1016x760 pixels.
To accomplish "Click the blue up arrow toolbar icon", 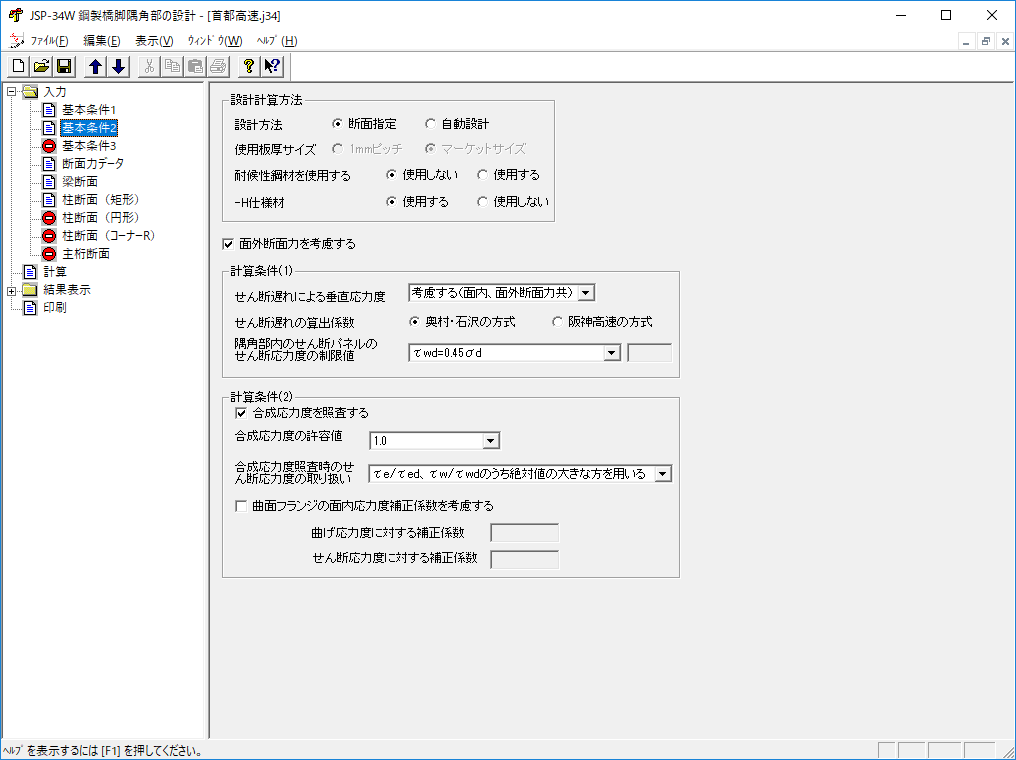I will 96,67.
